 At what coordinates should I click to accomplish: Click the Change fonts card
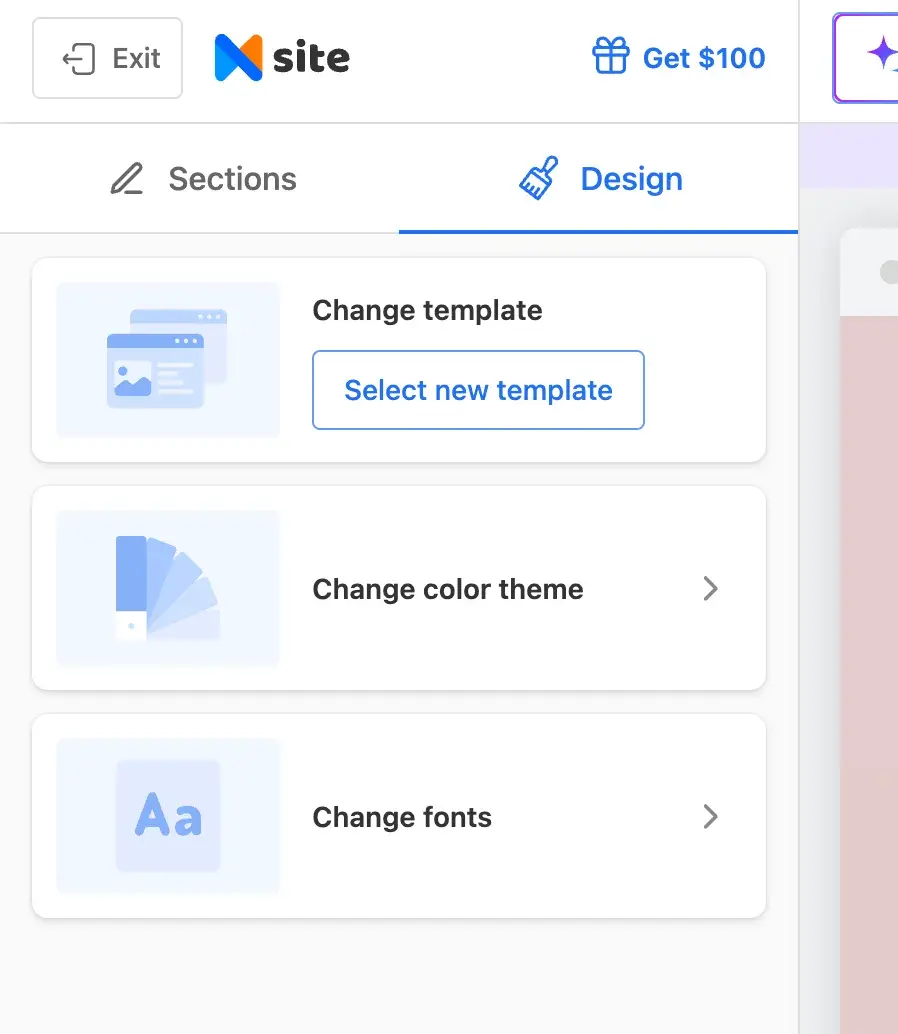399,817
